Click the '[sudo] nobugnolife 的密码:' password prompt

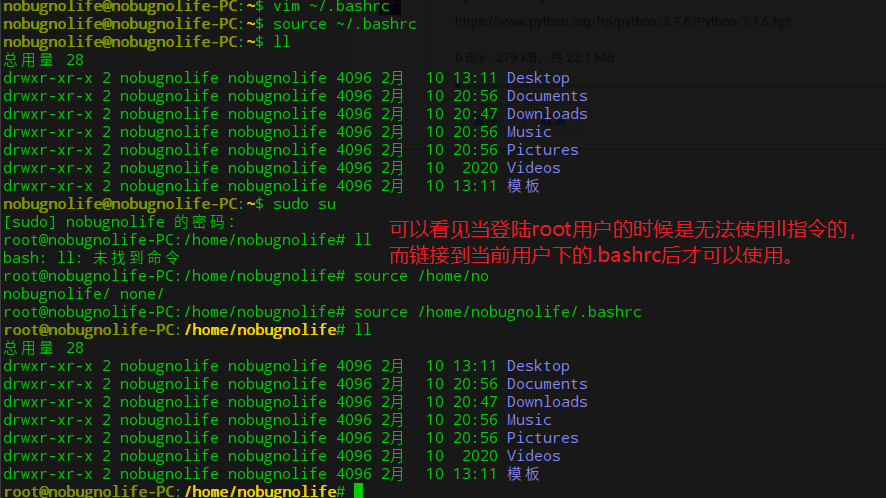click(x=119, y=222)
